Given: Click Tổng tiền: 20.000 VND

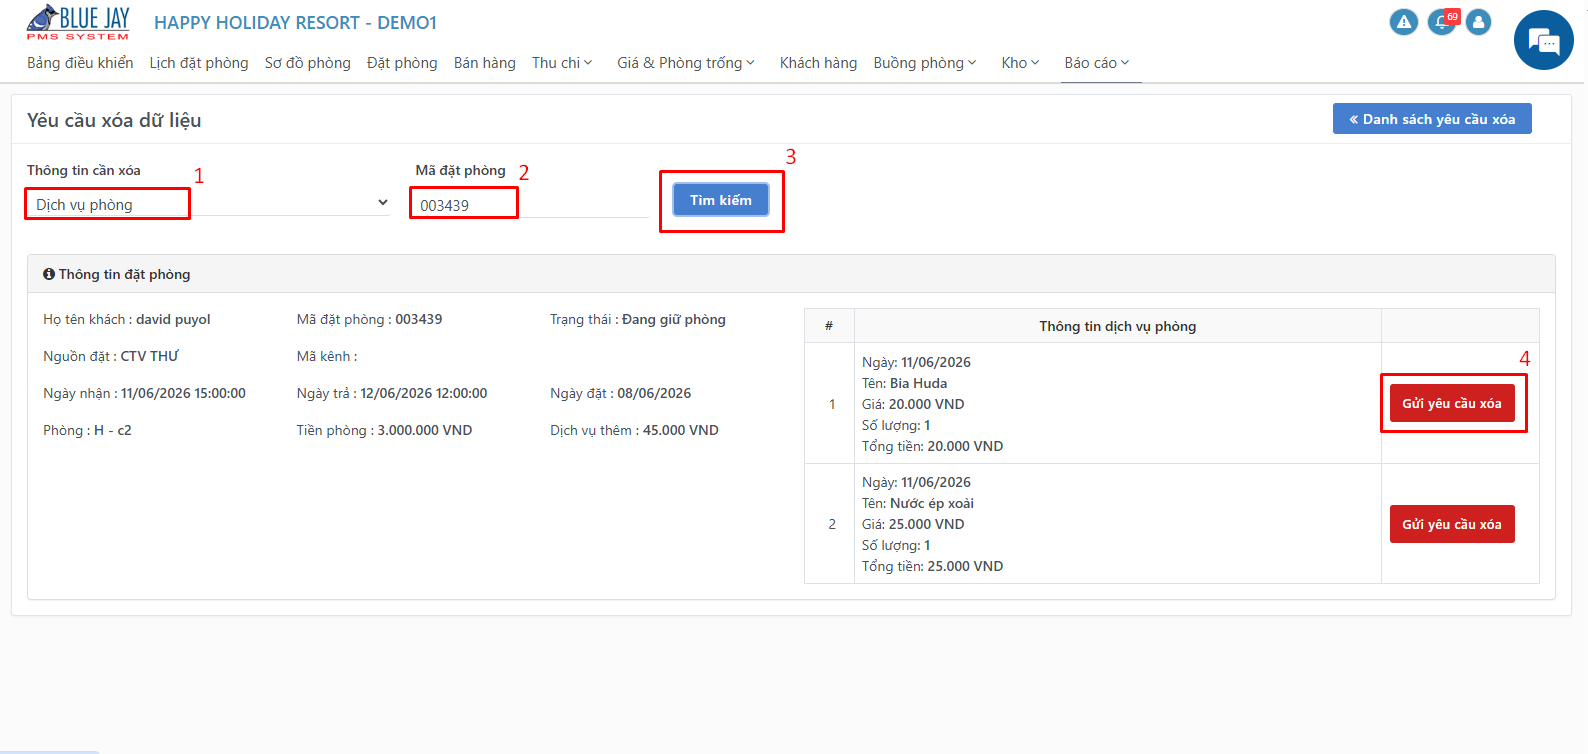Looking at the screenshot, I should (x=933, y=446).
